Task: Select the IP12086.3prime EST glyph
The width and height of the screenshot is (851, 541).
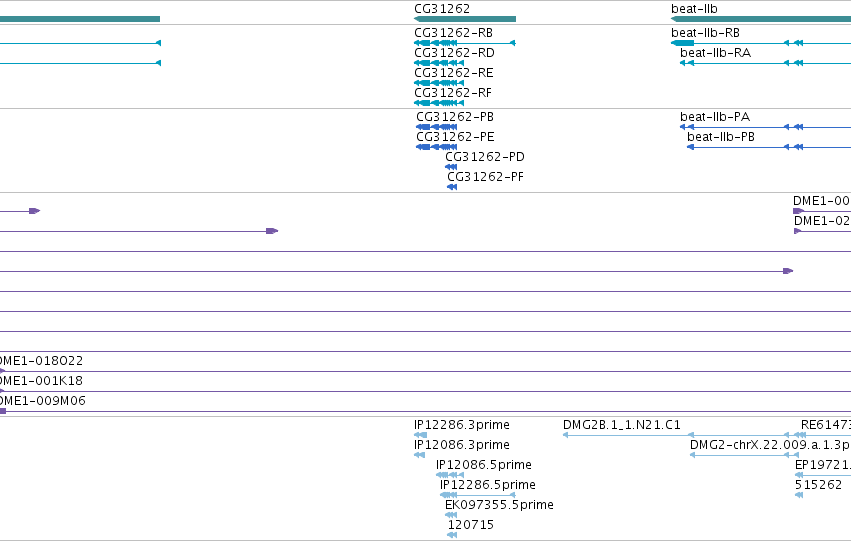Action: pos(420,455)
